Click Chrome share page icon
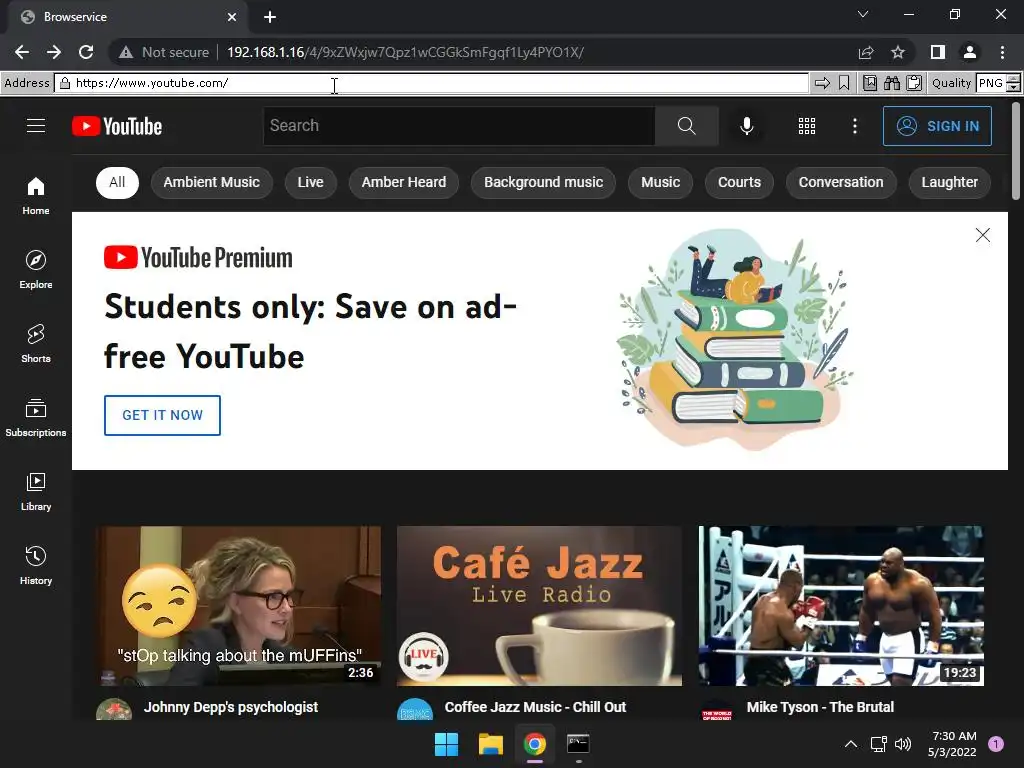 [866, 52]
